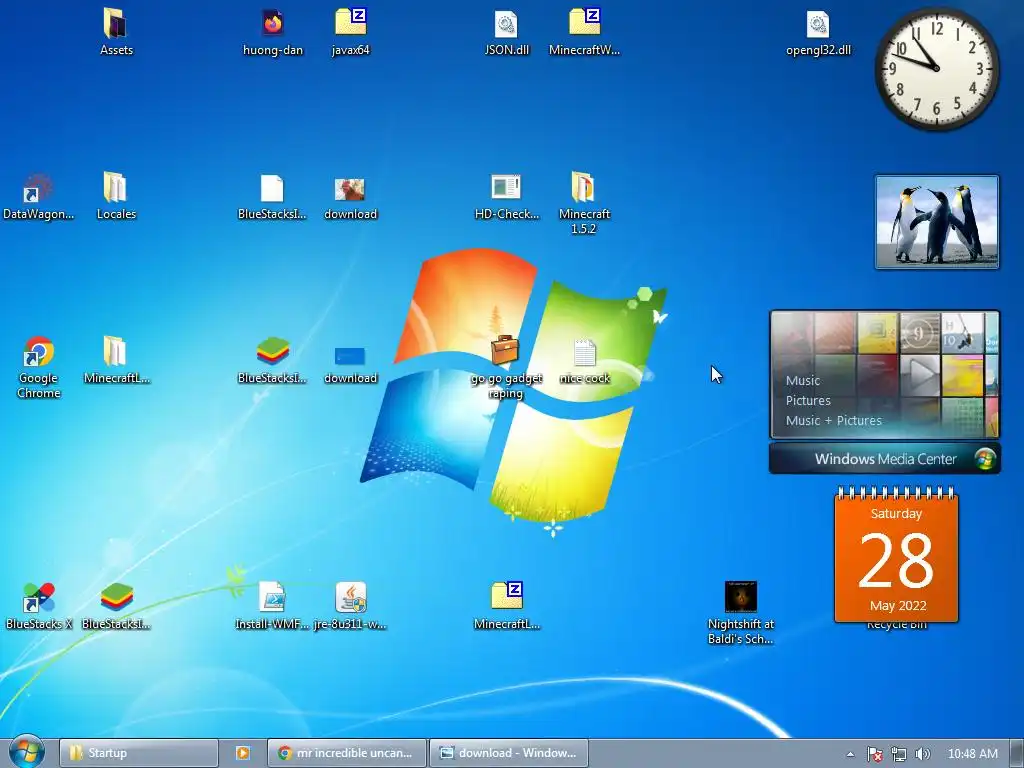Viewport: 1024px width, 768px height.
Task: Open the volume speaker tray icon
Action: [x=922, y=754]
